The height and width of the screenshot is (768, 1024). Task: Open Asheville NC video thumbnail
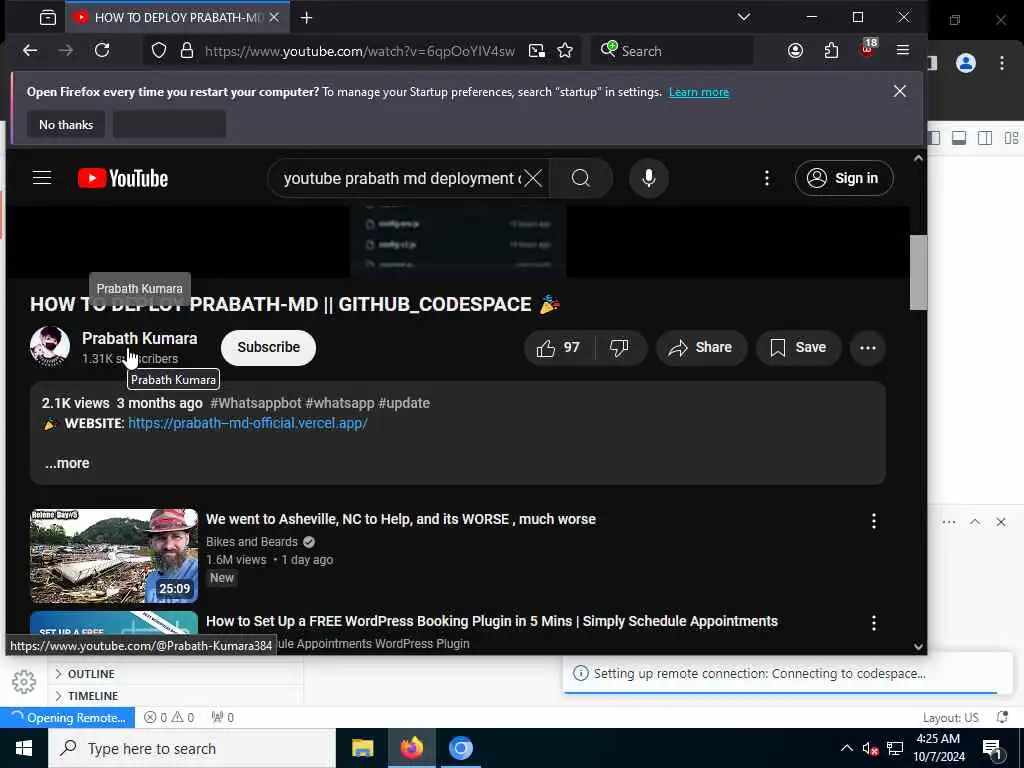(114, 556)
